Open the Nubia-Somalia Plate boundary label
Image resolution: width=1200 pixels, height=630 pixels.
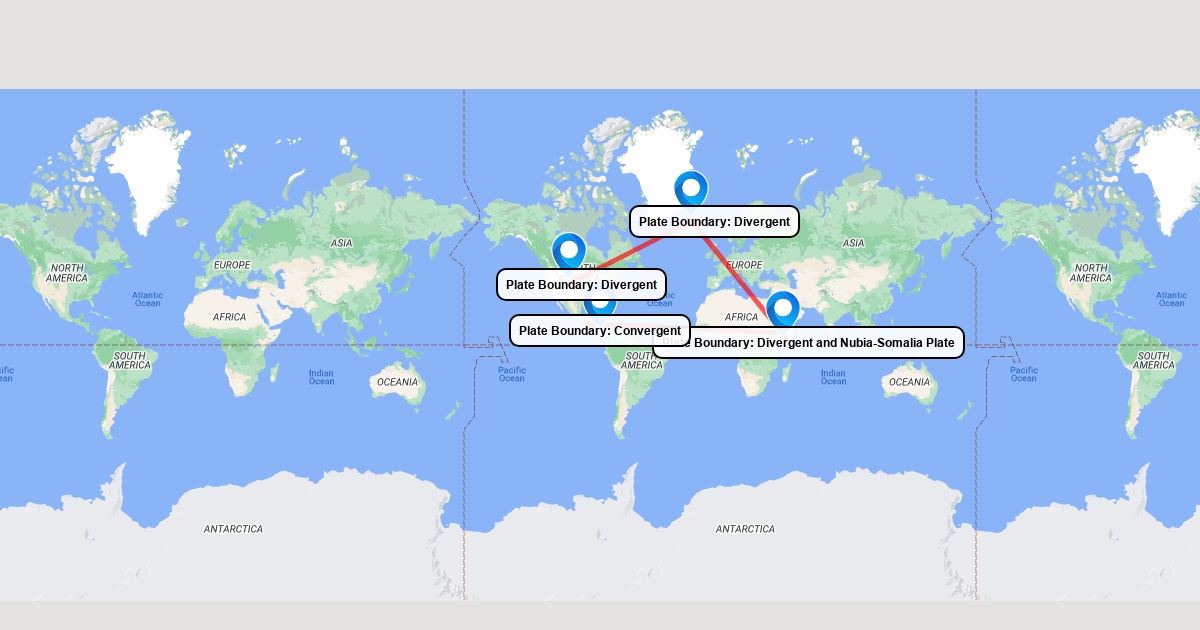coord(808,343)
